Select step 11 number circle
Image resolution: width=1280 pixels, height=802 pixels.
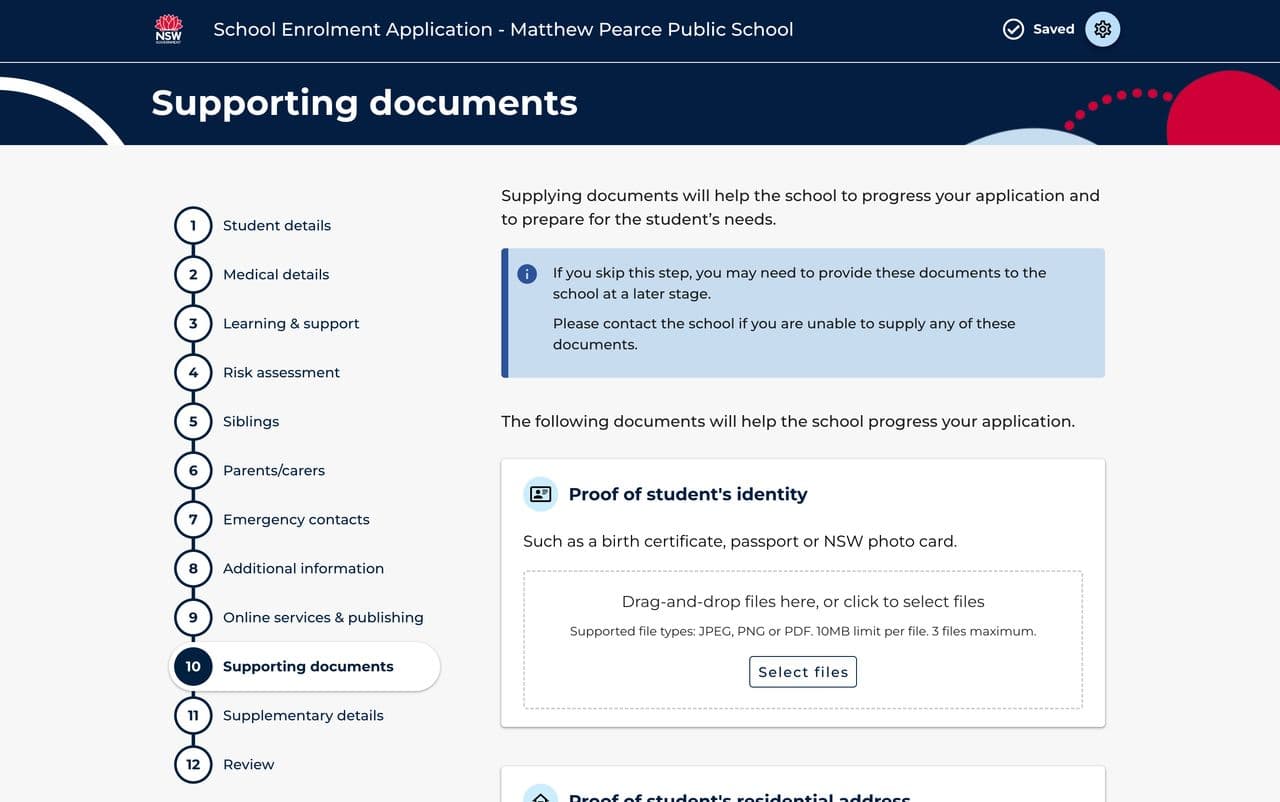[193, 715]
